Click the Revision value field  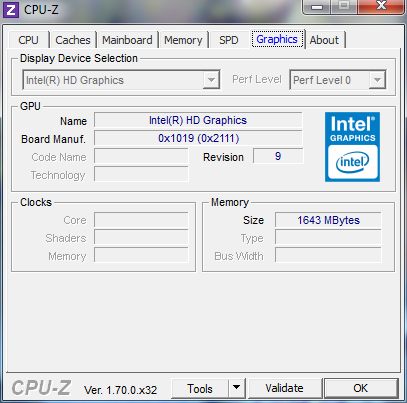(x=278, y=156)
